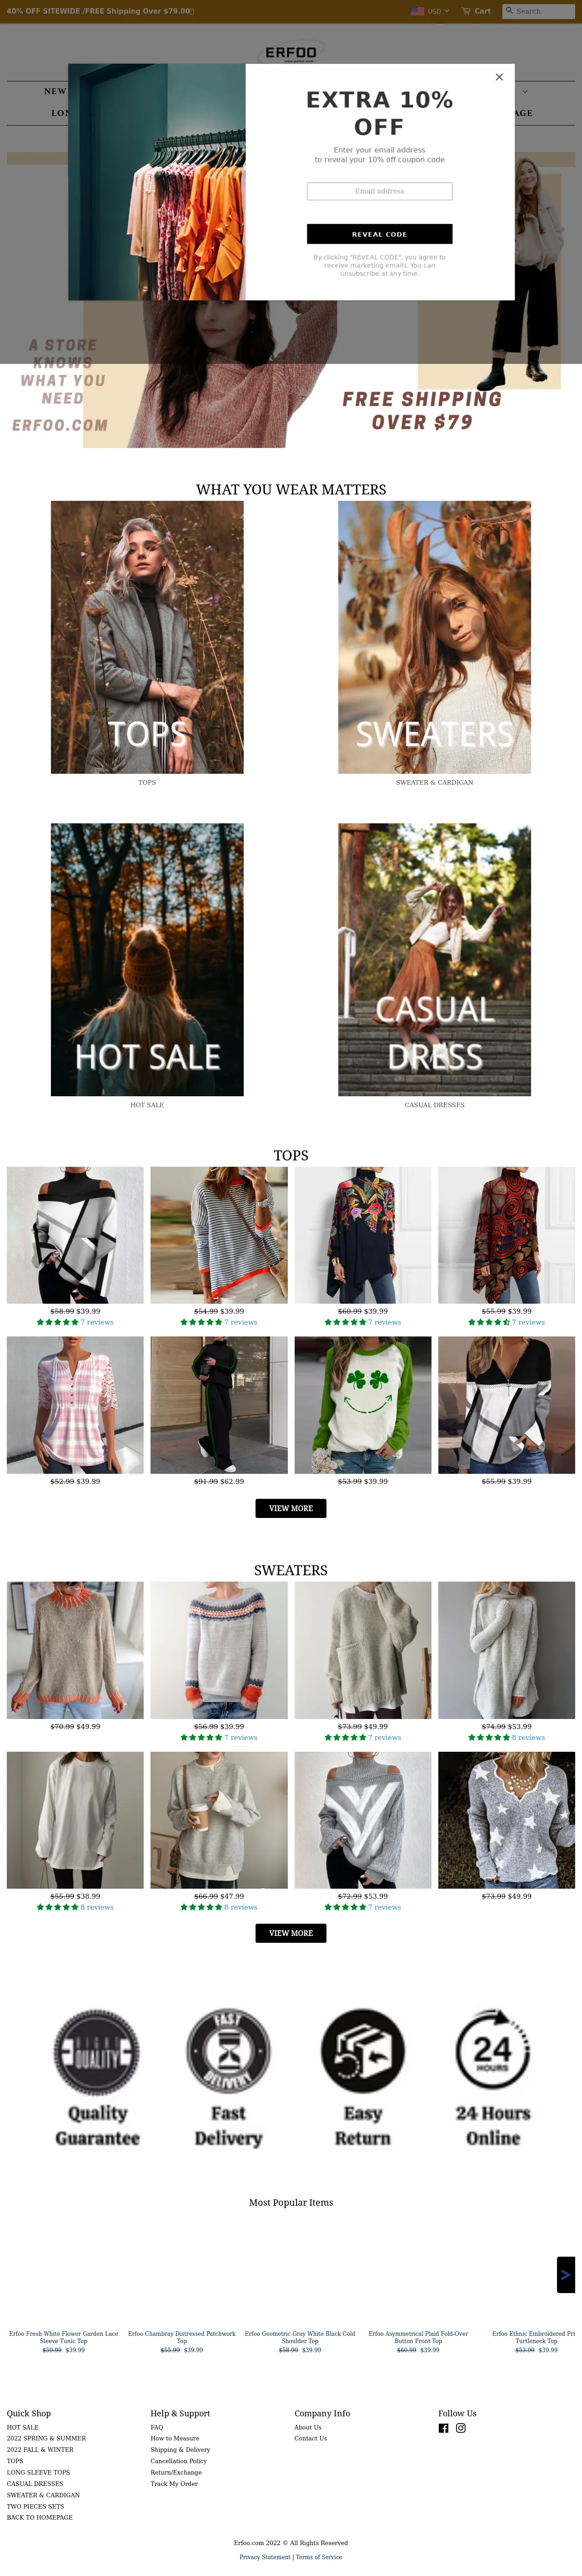Open the shopping cart
The image size is (582, 2576).
pos(476,11)
